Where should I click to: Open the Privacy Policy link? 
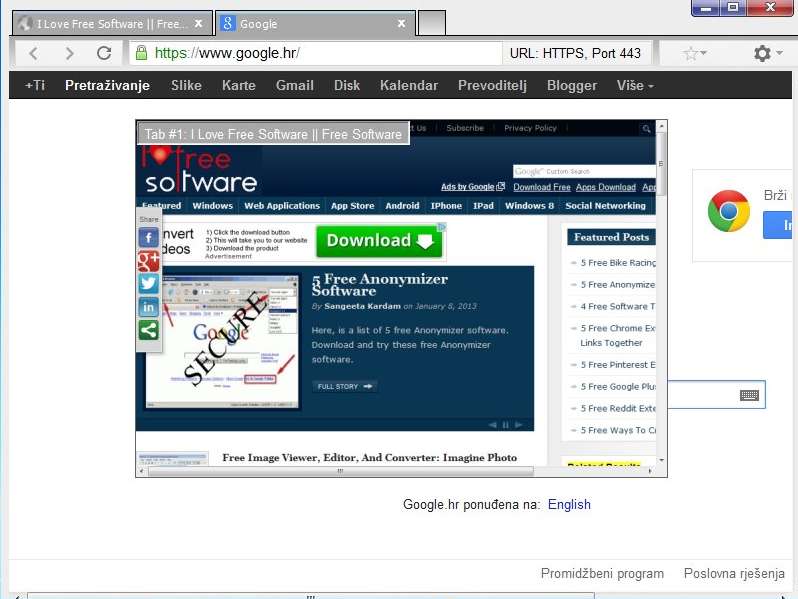(530, 128)
